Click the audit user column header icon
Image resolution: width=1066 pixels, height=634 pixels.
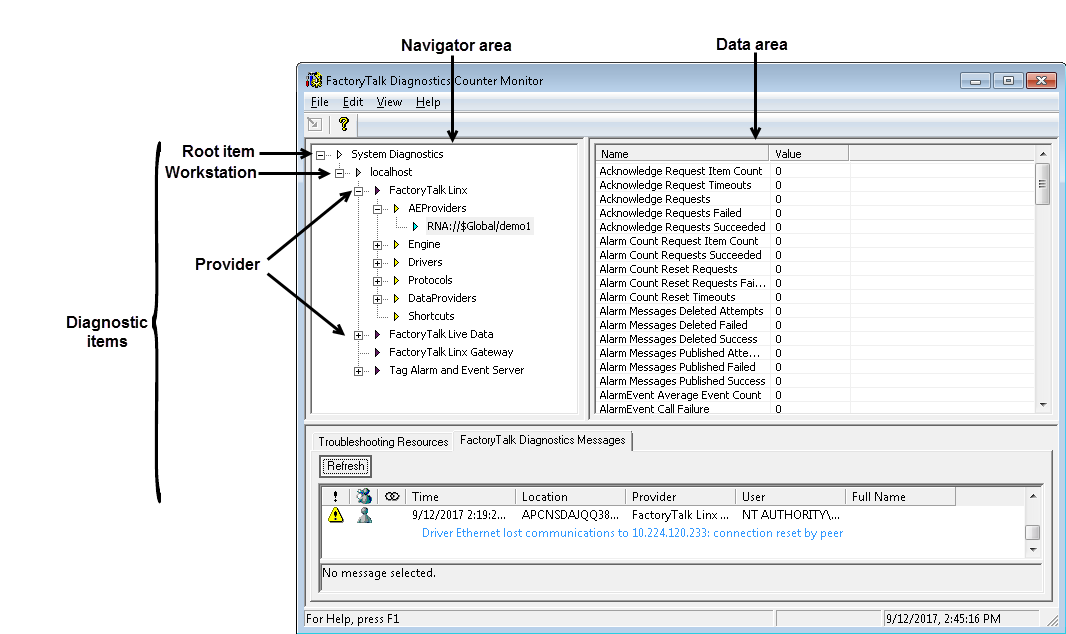[363, 496]
